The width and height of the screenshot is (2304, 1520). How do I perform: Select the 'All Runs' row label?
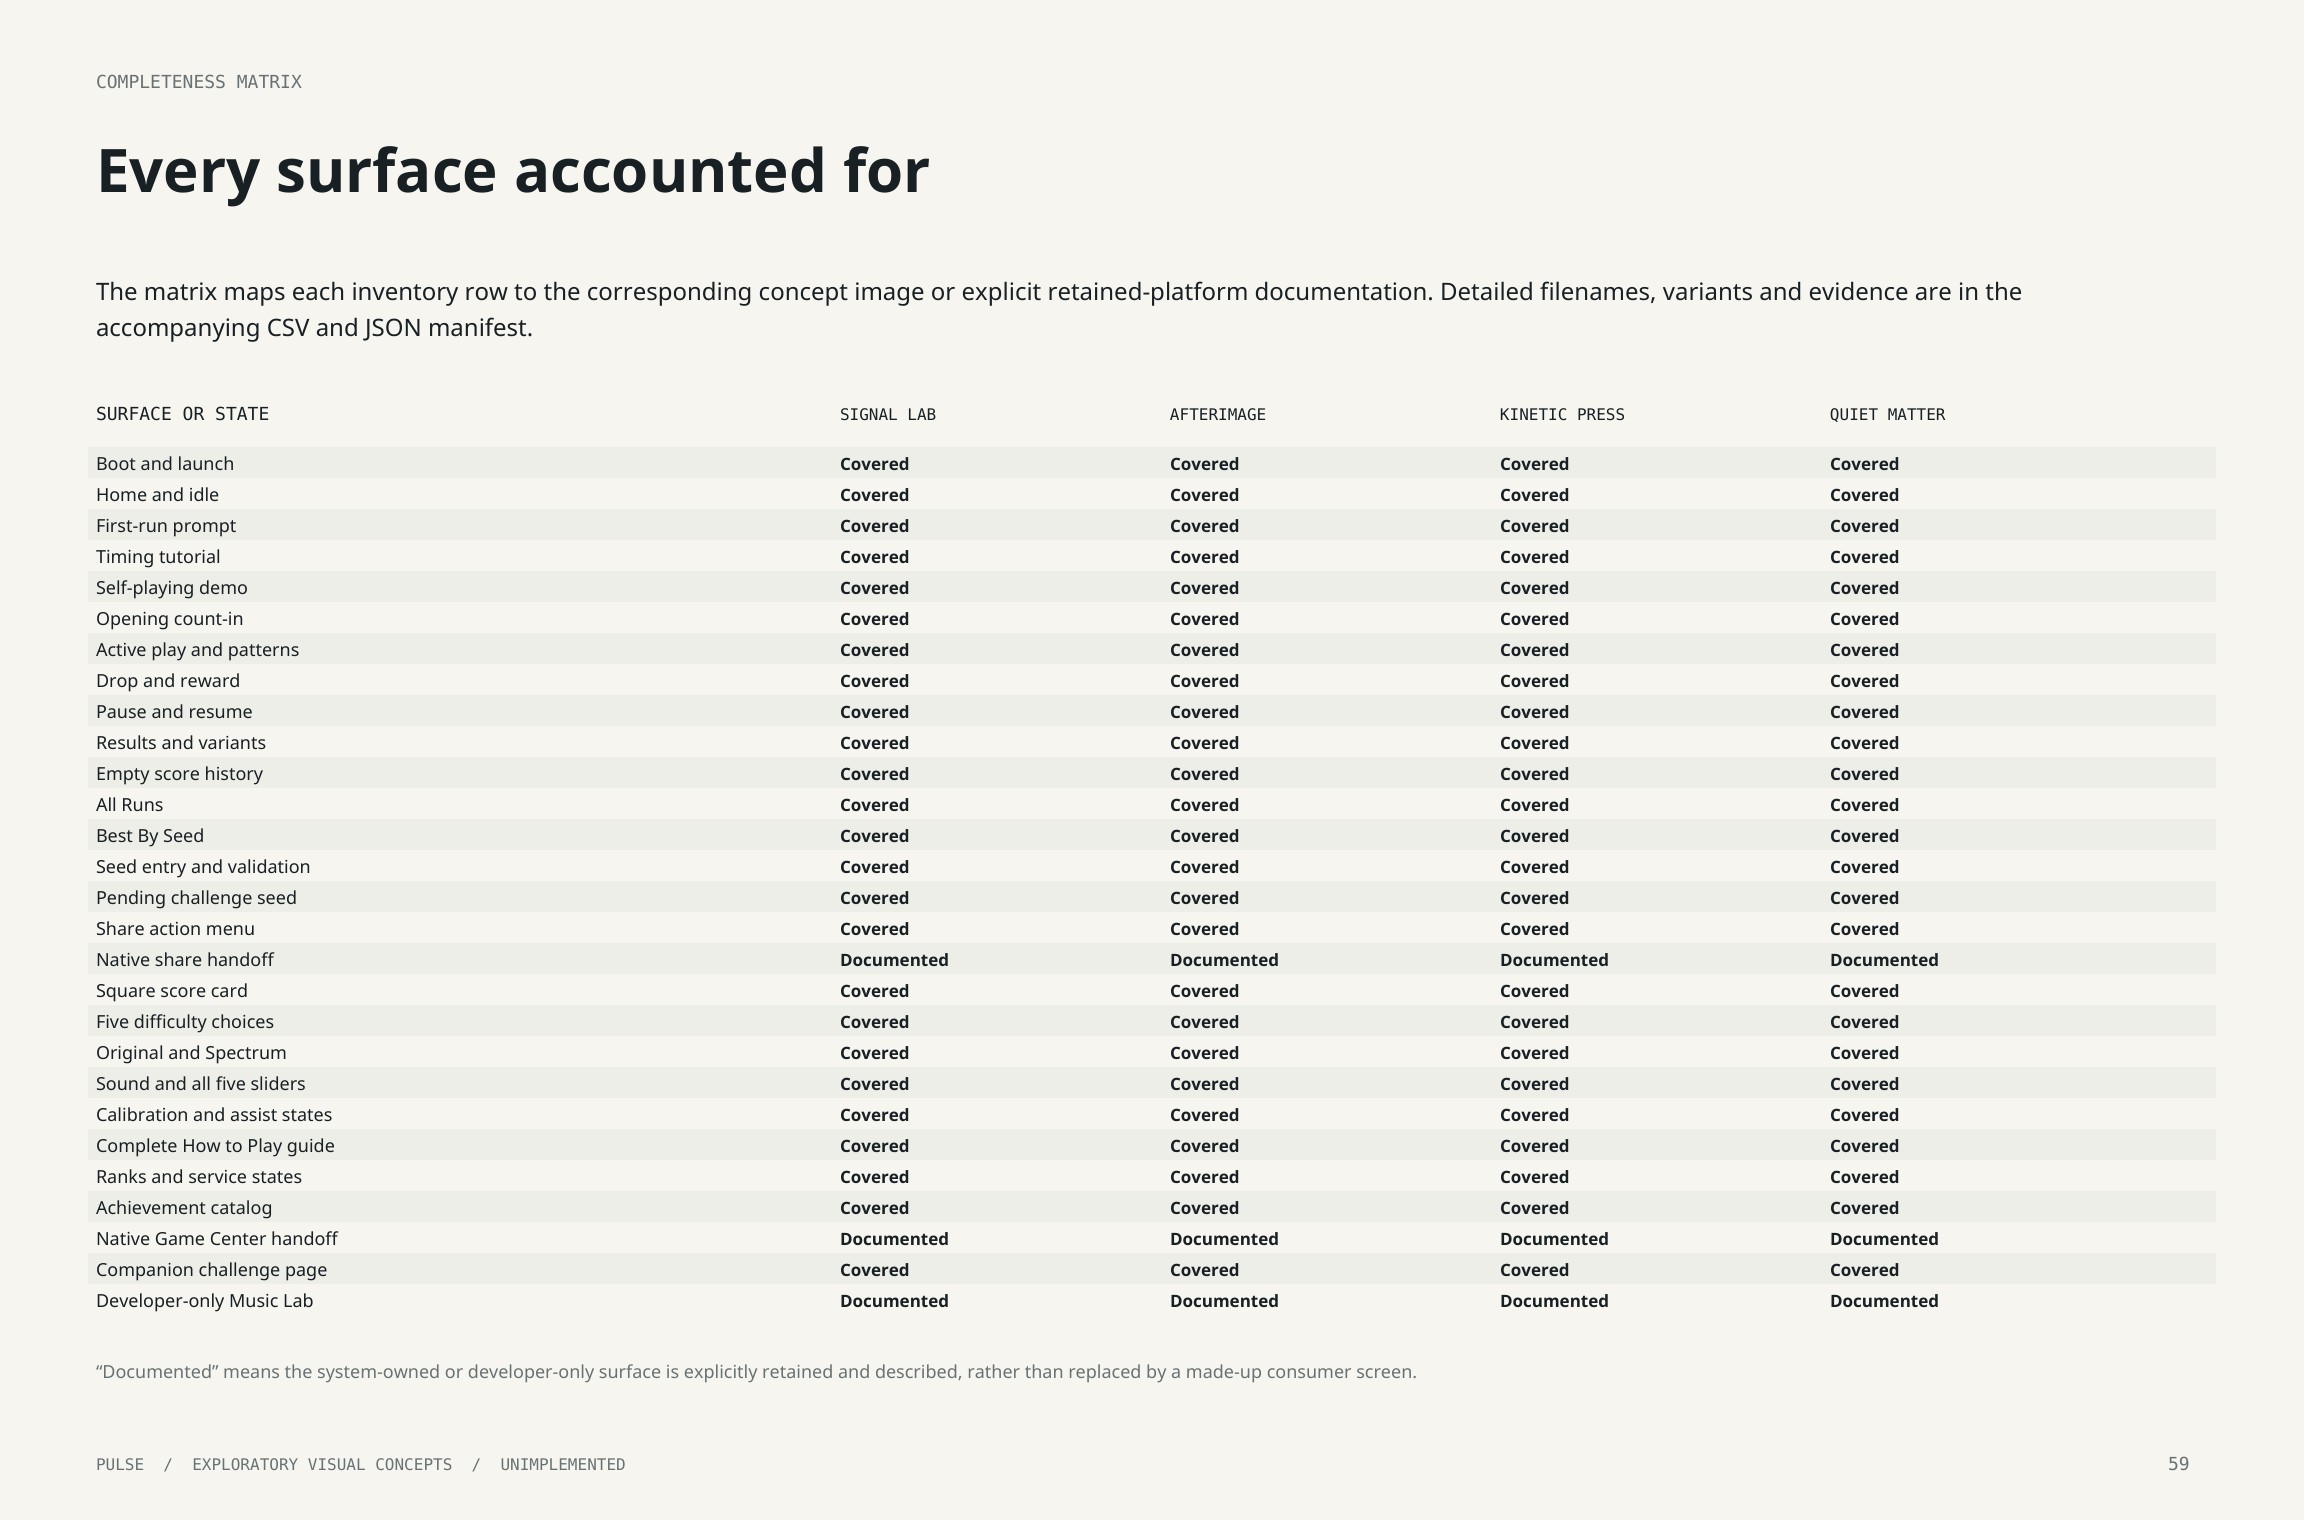pos(130,805)
